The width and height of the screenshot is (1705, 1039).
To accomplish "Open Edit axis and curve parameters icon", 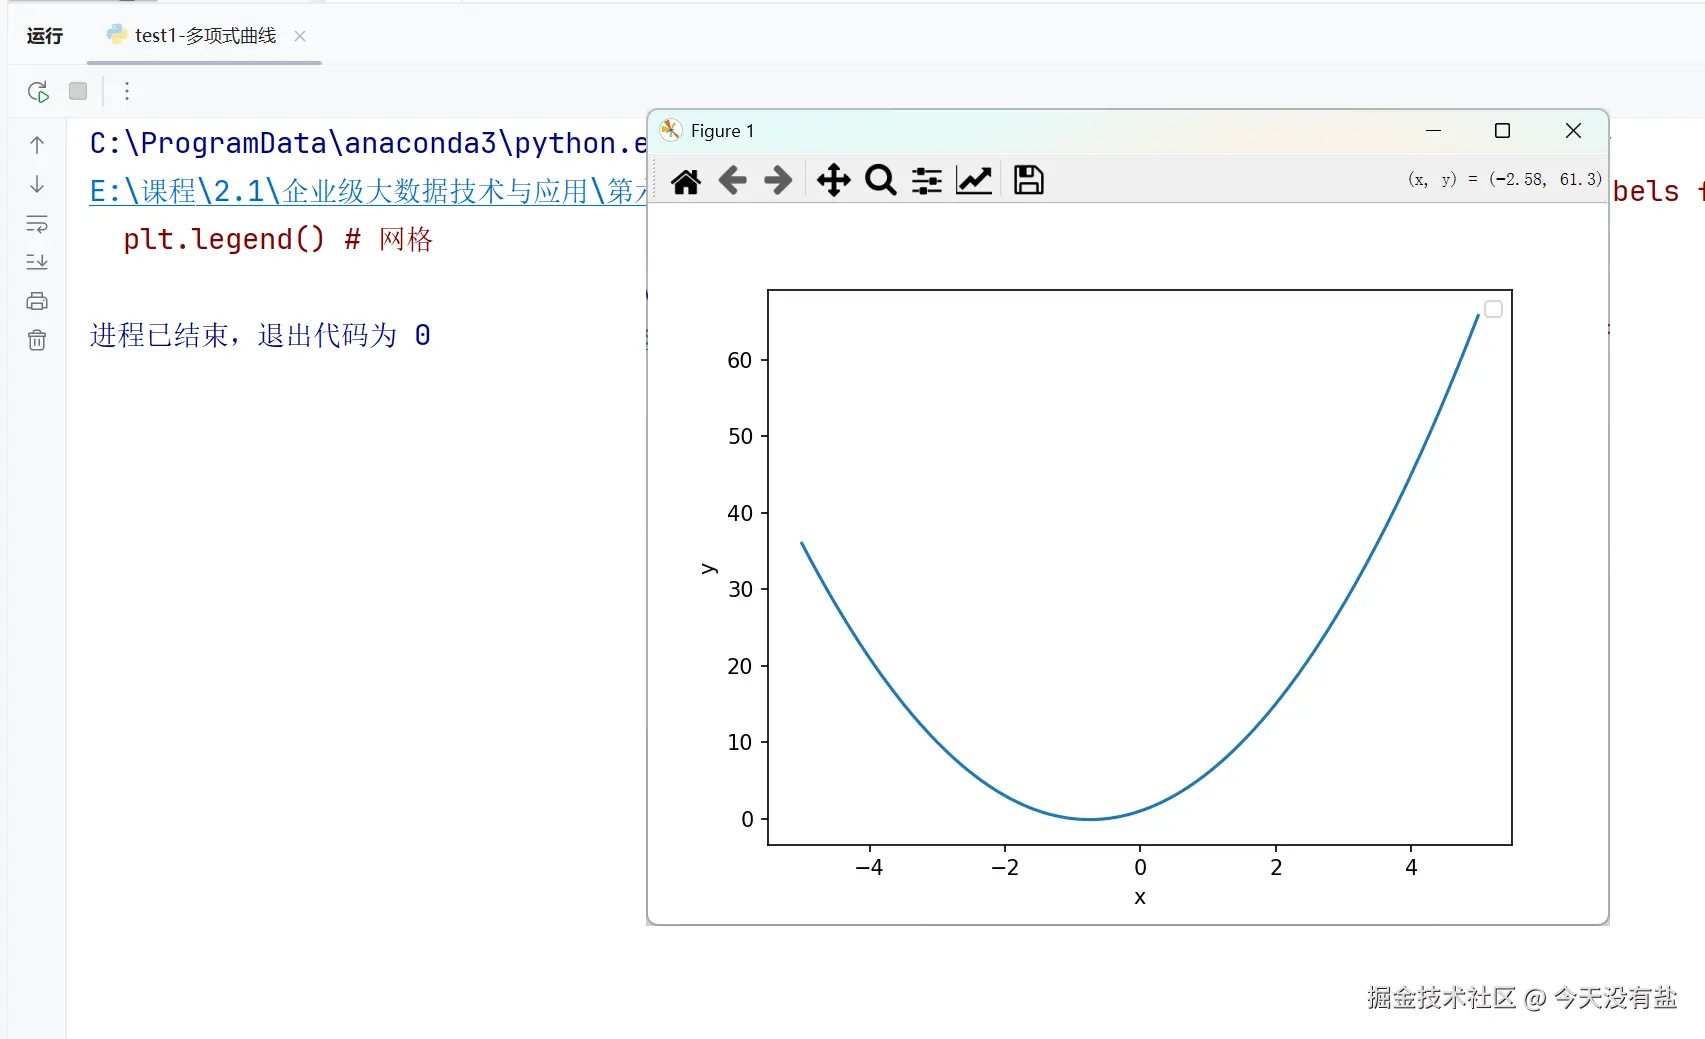I will click(974, 180).
